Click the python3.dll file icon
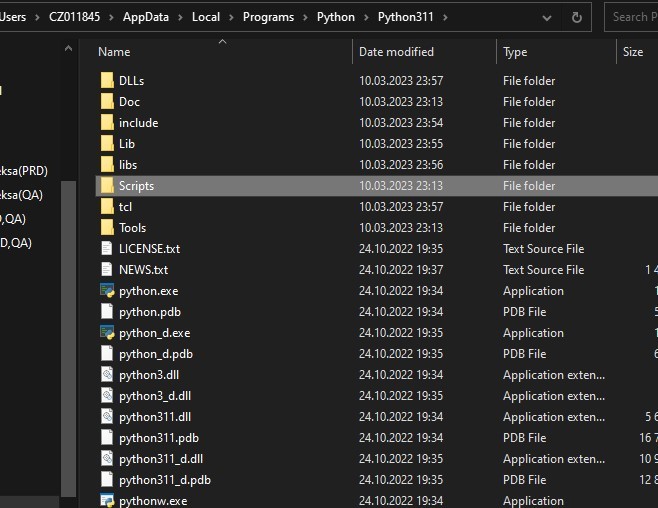The image size is (658, 508). tap(107, 374)
